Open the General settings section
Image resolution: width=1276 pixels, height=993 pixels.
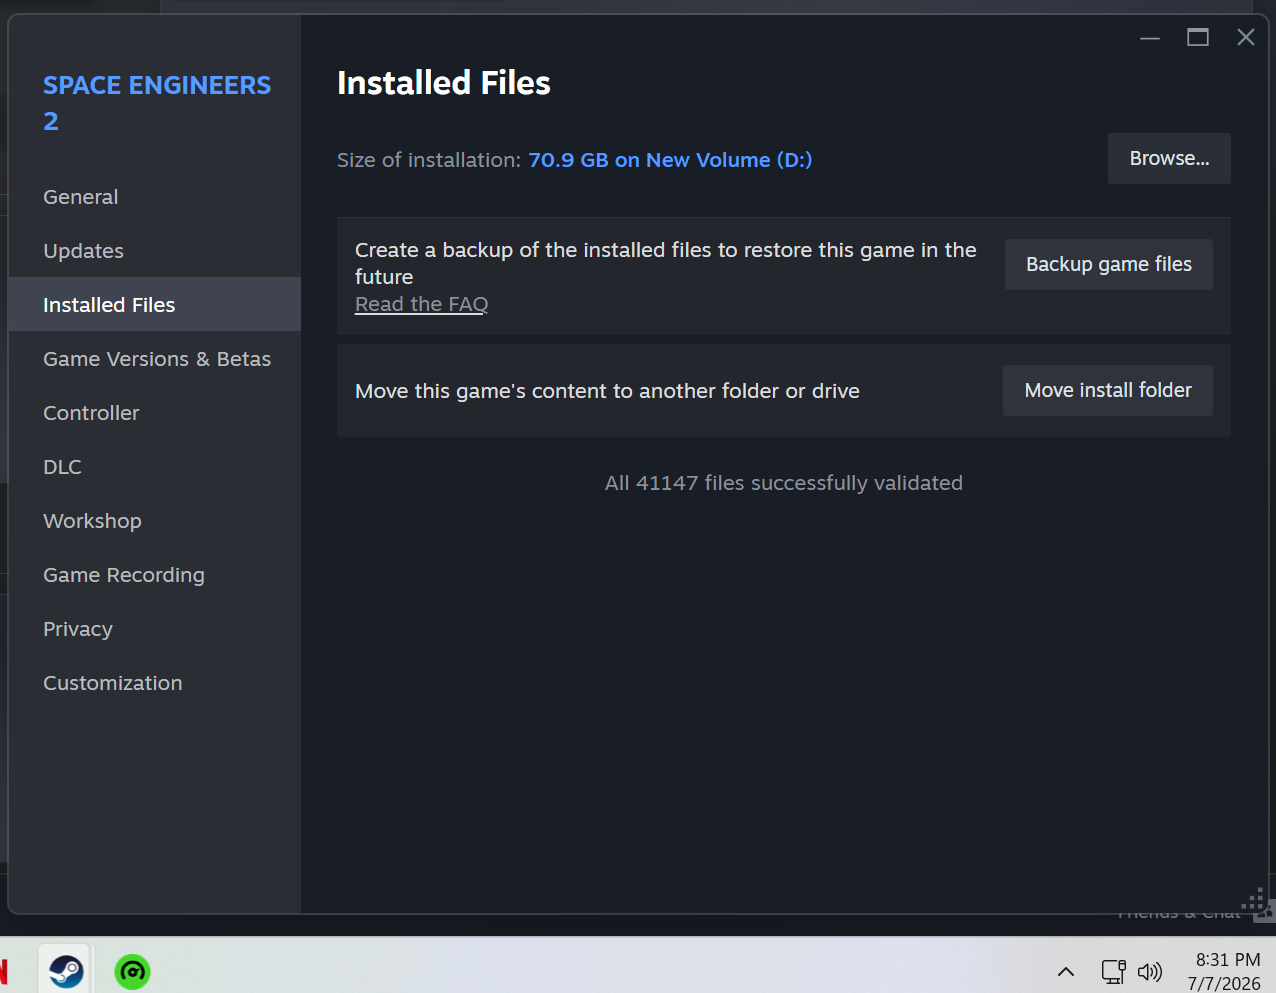[x=155, y=197]
